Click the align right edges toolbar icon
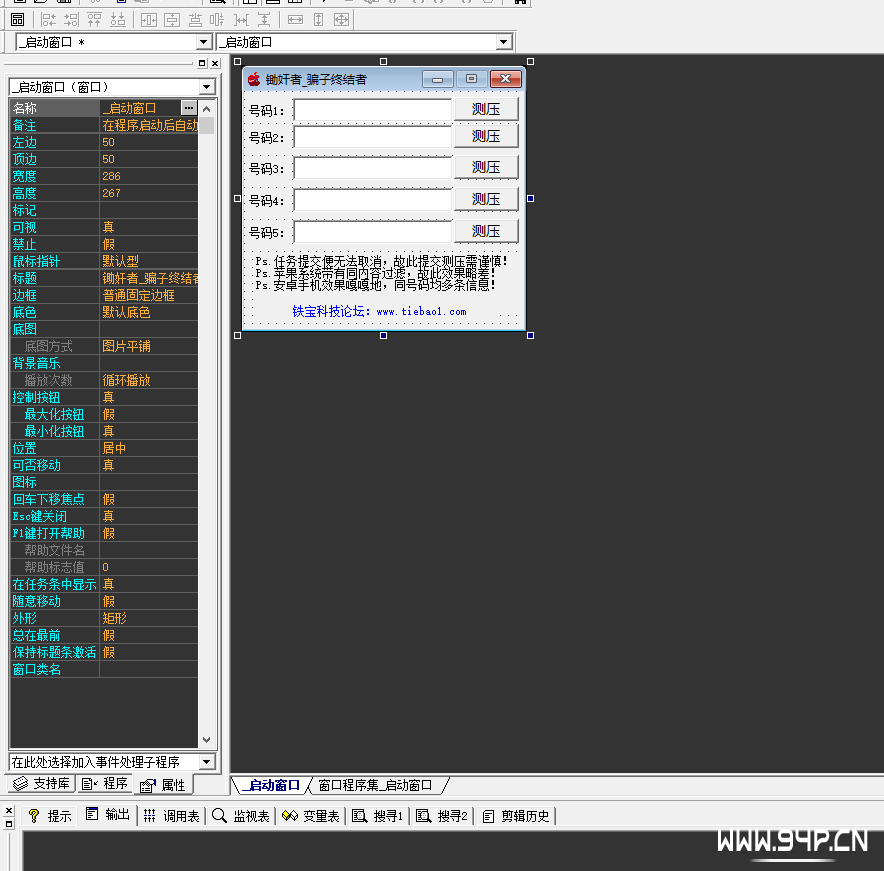Viewport: 884px width, 871px height. coord(71,20)
